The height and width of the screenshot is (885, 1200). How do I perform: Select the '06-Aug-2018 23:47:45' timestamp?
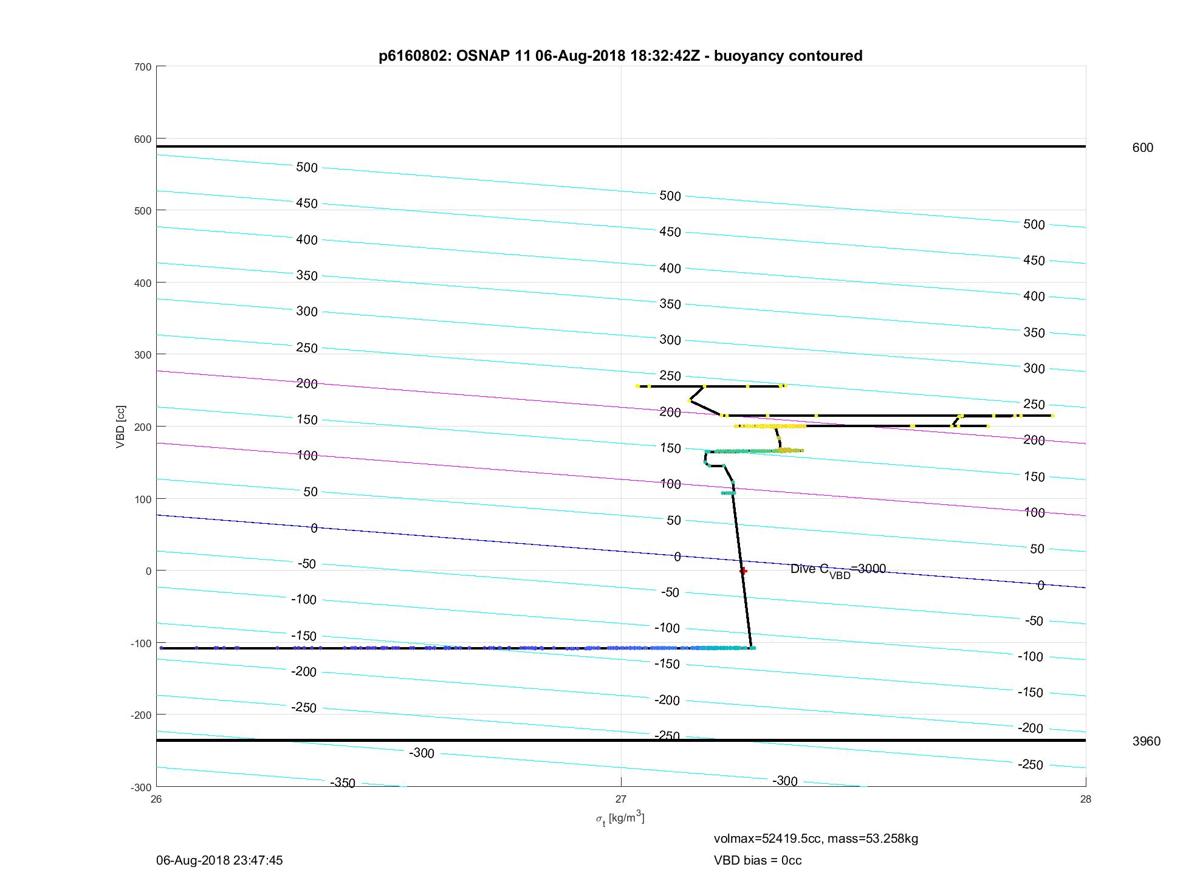pos(220,860)
